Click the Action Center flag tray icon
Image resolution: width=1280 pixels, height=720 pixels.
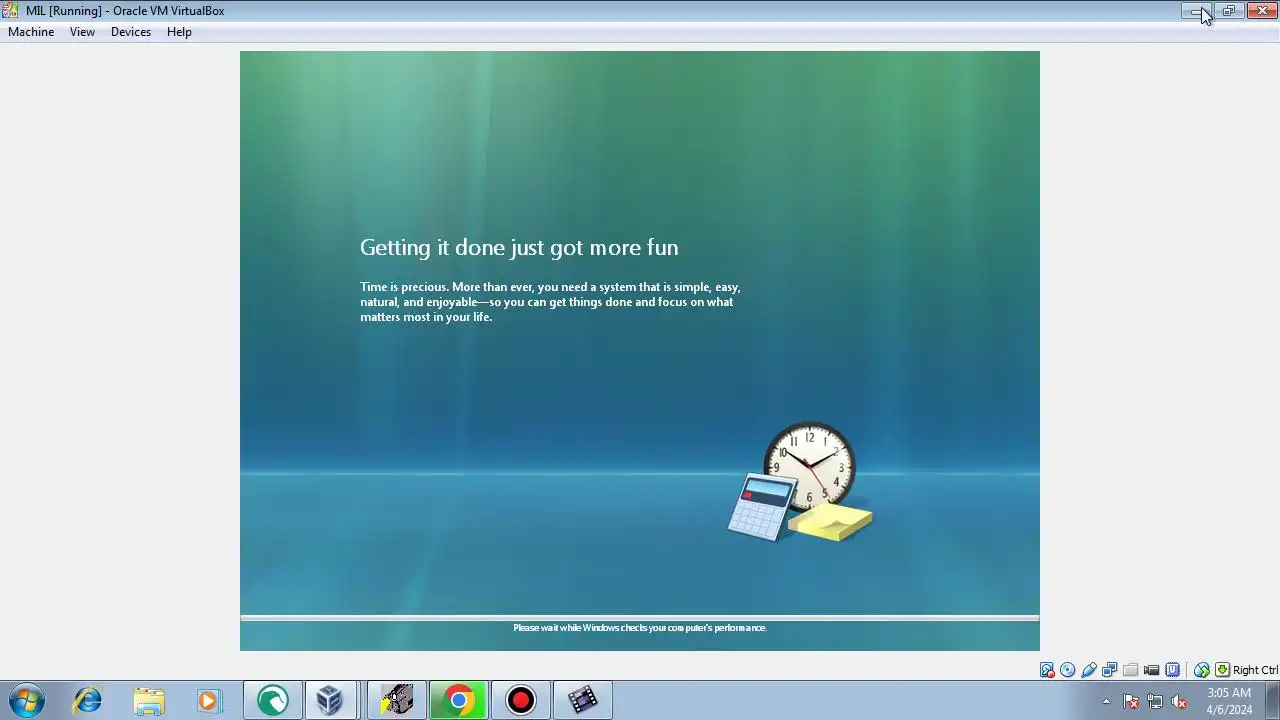coord(1131,701)
